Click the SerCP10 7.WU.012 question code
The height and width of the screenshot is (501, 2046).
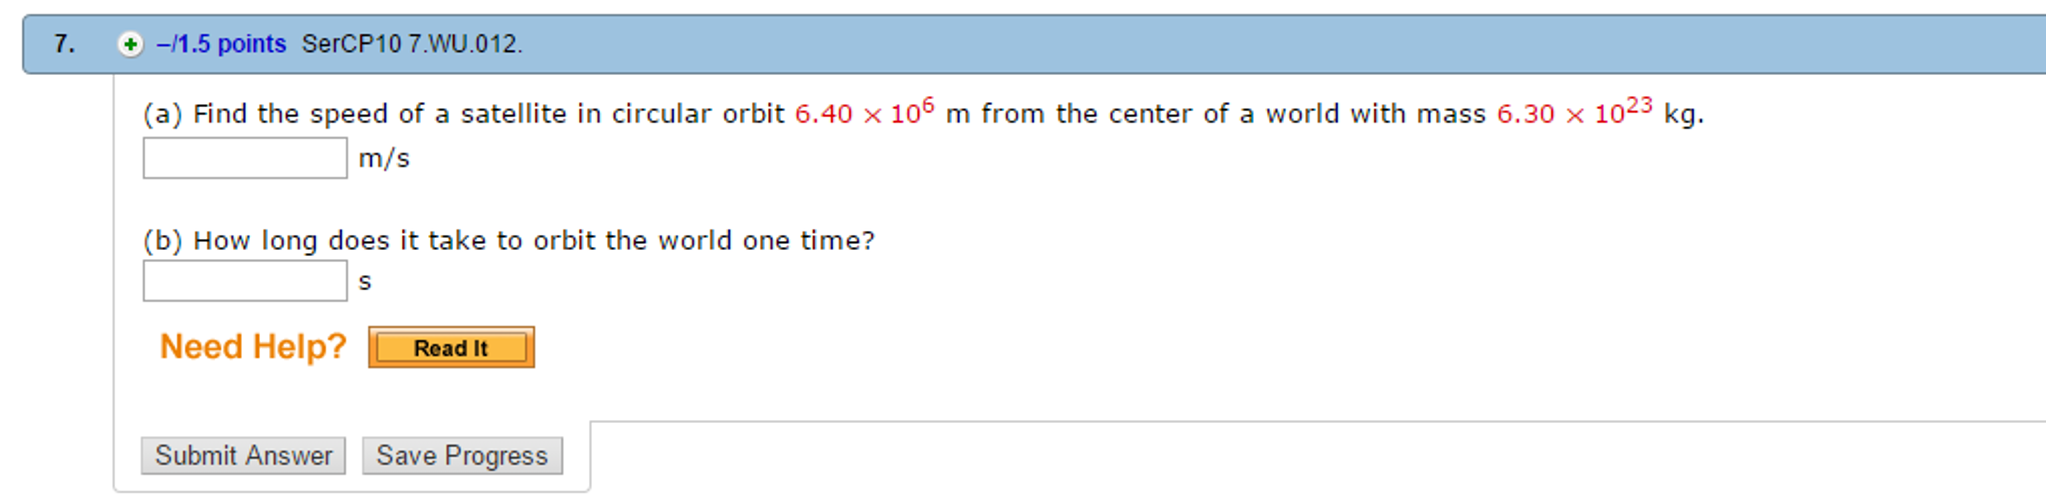[411, 44]
